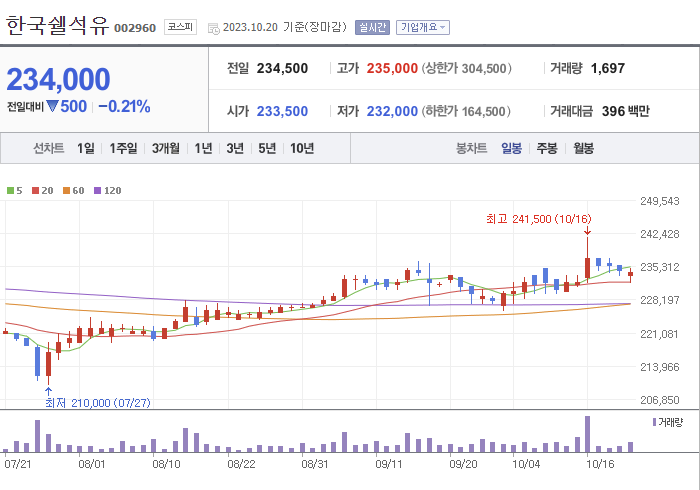Select the 10년 line chart tab
The width and height of the screenshot is (700, 490).
302,148
